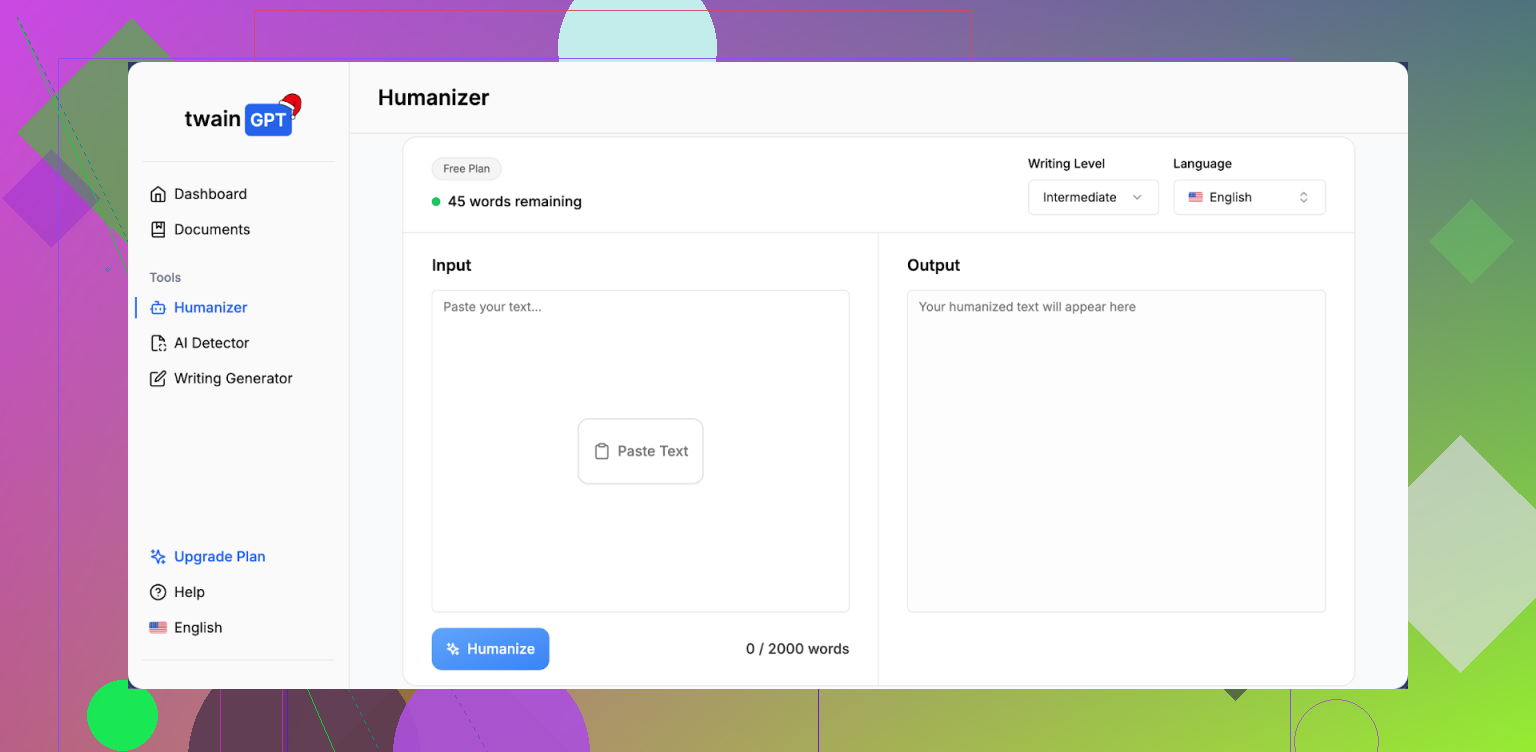
Task: Click the Writing Generator pencil icon
Action: pos(157,379)
